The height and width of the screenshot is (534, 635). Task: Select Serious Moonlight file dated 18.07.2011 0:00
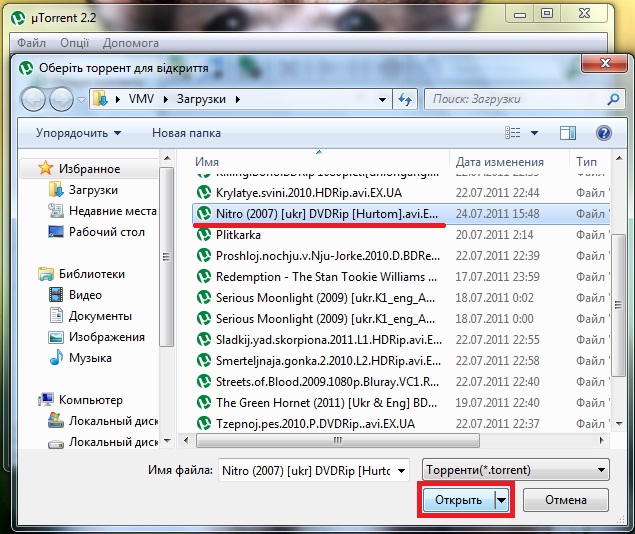pyautogui.click(x=401, y=319)
